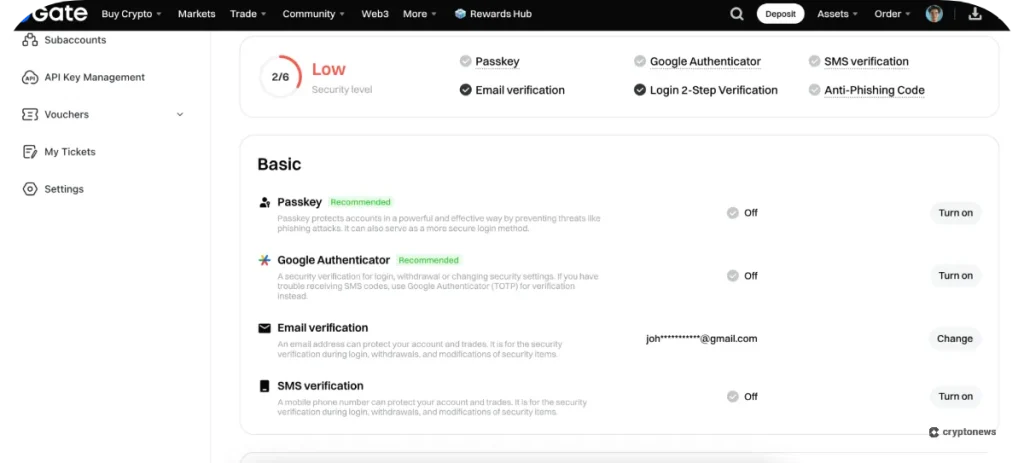1024x463 pixels.
Task: Click the masked joh***@gmail.com email
Action: (x=702, y=339)
